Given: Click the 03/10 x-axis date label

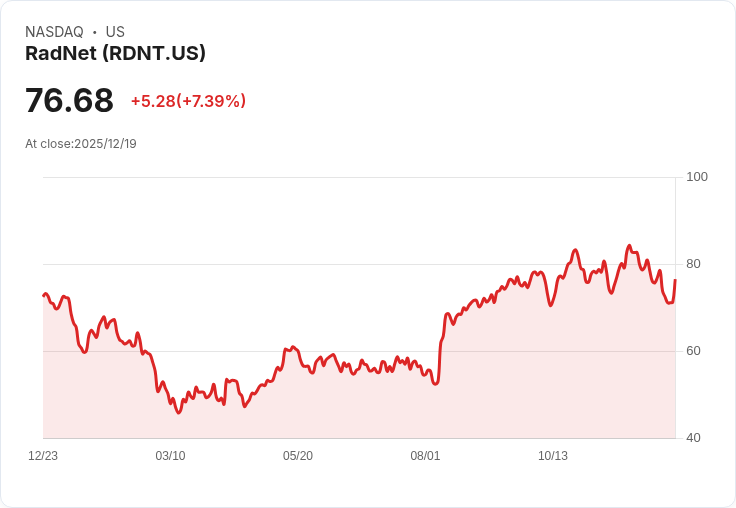Looking at the screenshot, I should click(170, 456).
